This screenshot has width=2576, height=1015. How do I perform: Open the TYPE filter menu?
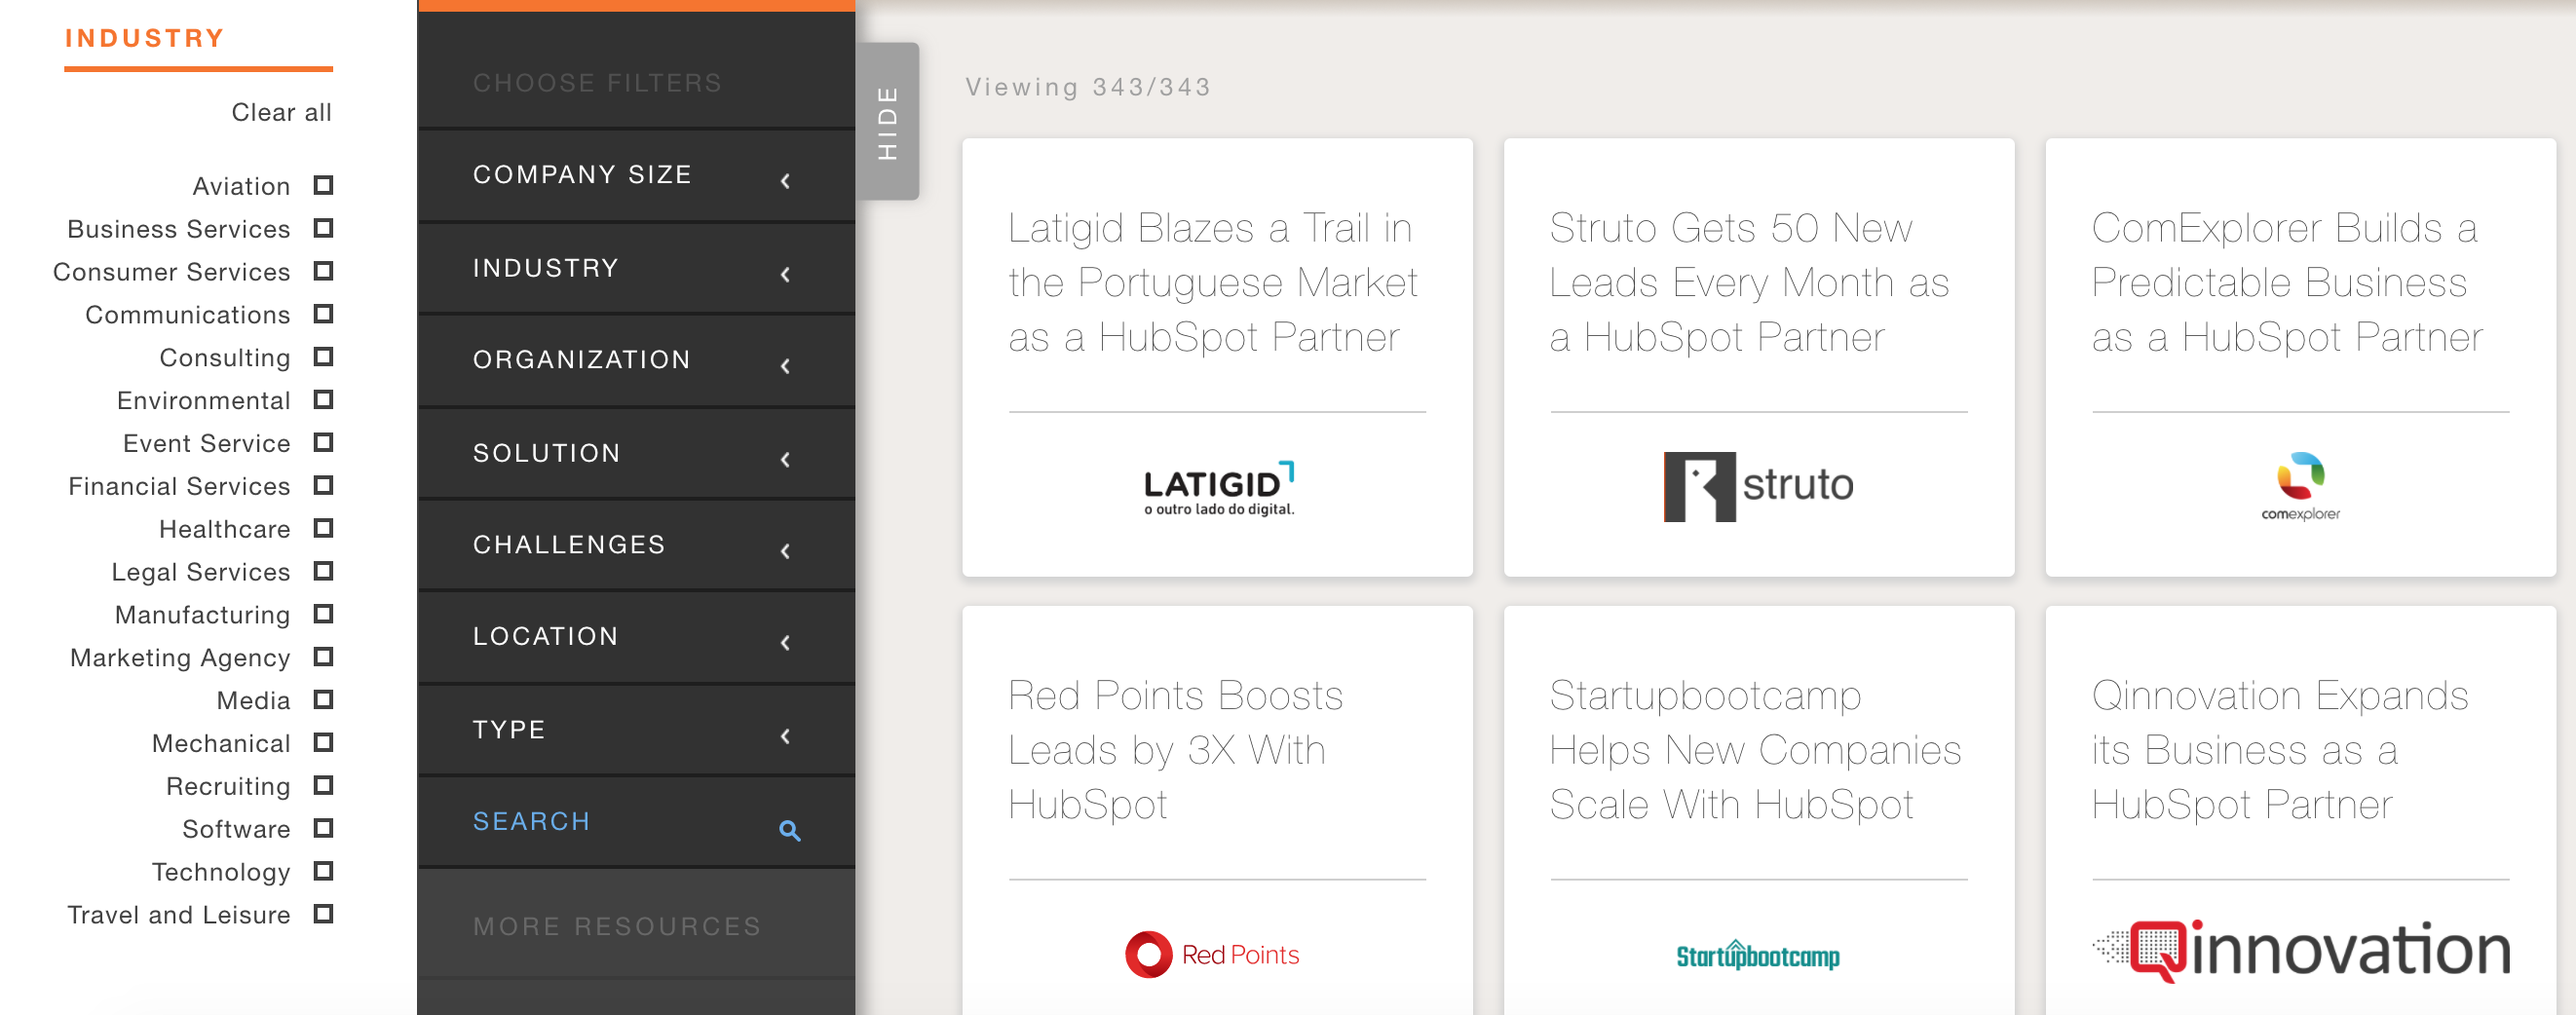pyautogui.click(x=636, y=731)
